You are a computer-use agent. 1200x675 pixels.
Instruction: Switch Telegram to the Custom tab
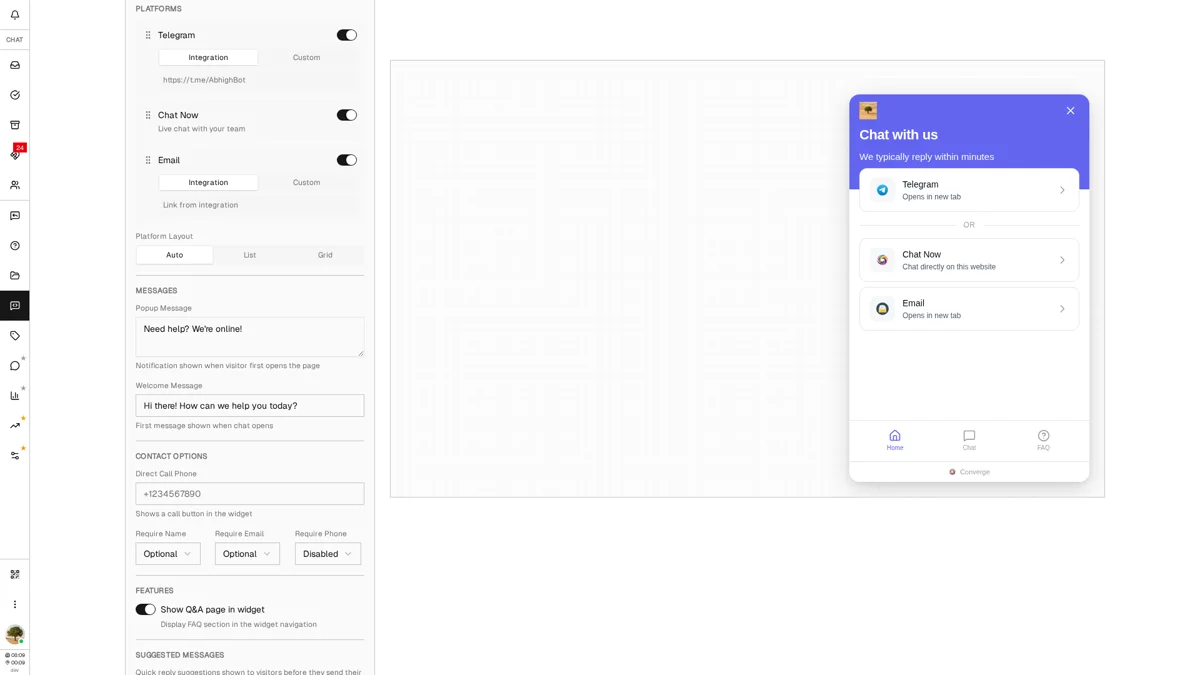[306, 57]
